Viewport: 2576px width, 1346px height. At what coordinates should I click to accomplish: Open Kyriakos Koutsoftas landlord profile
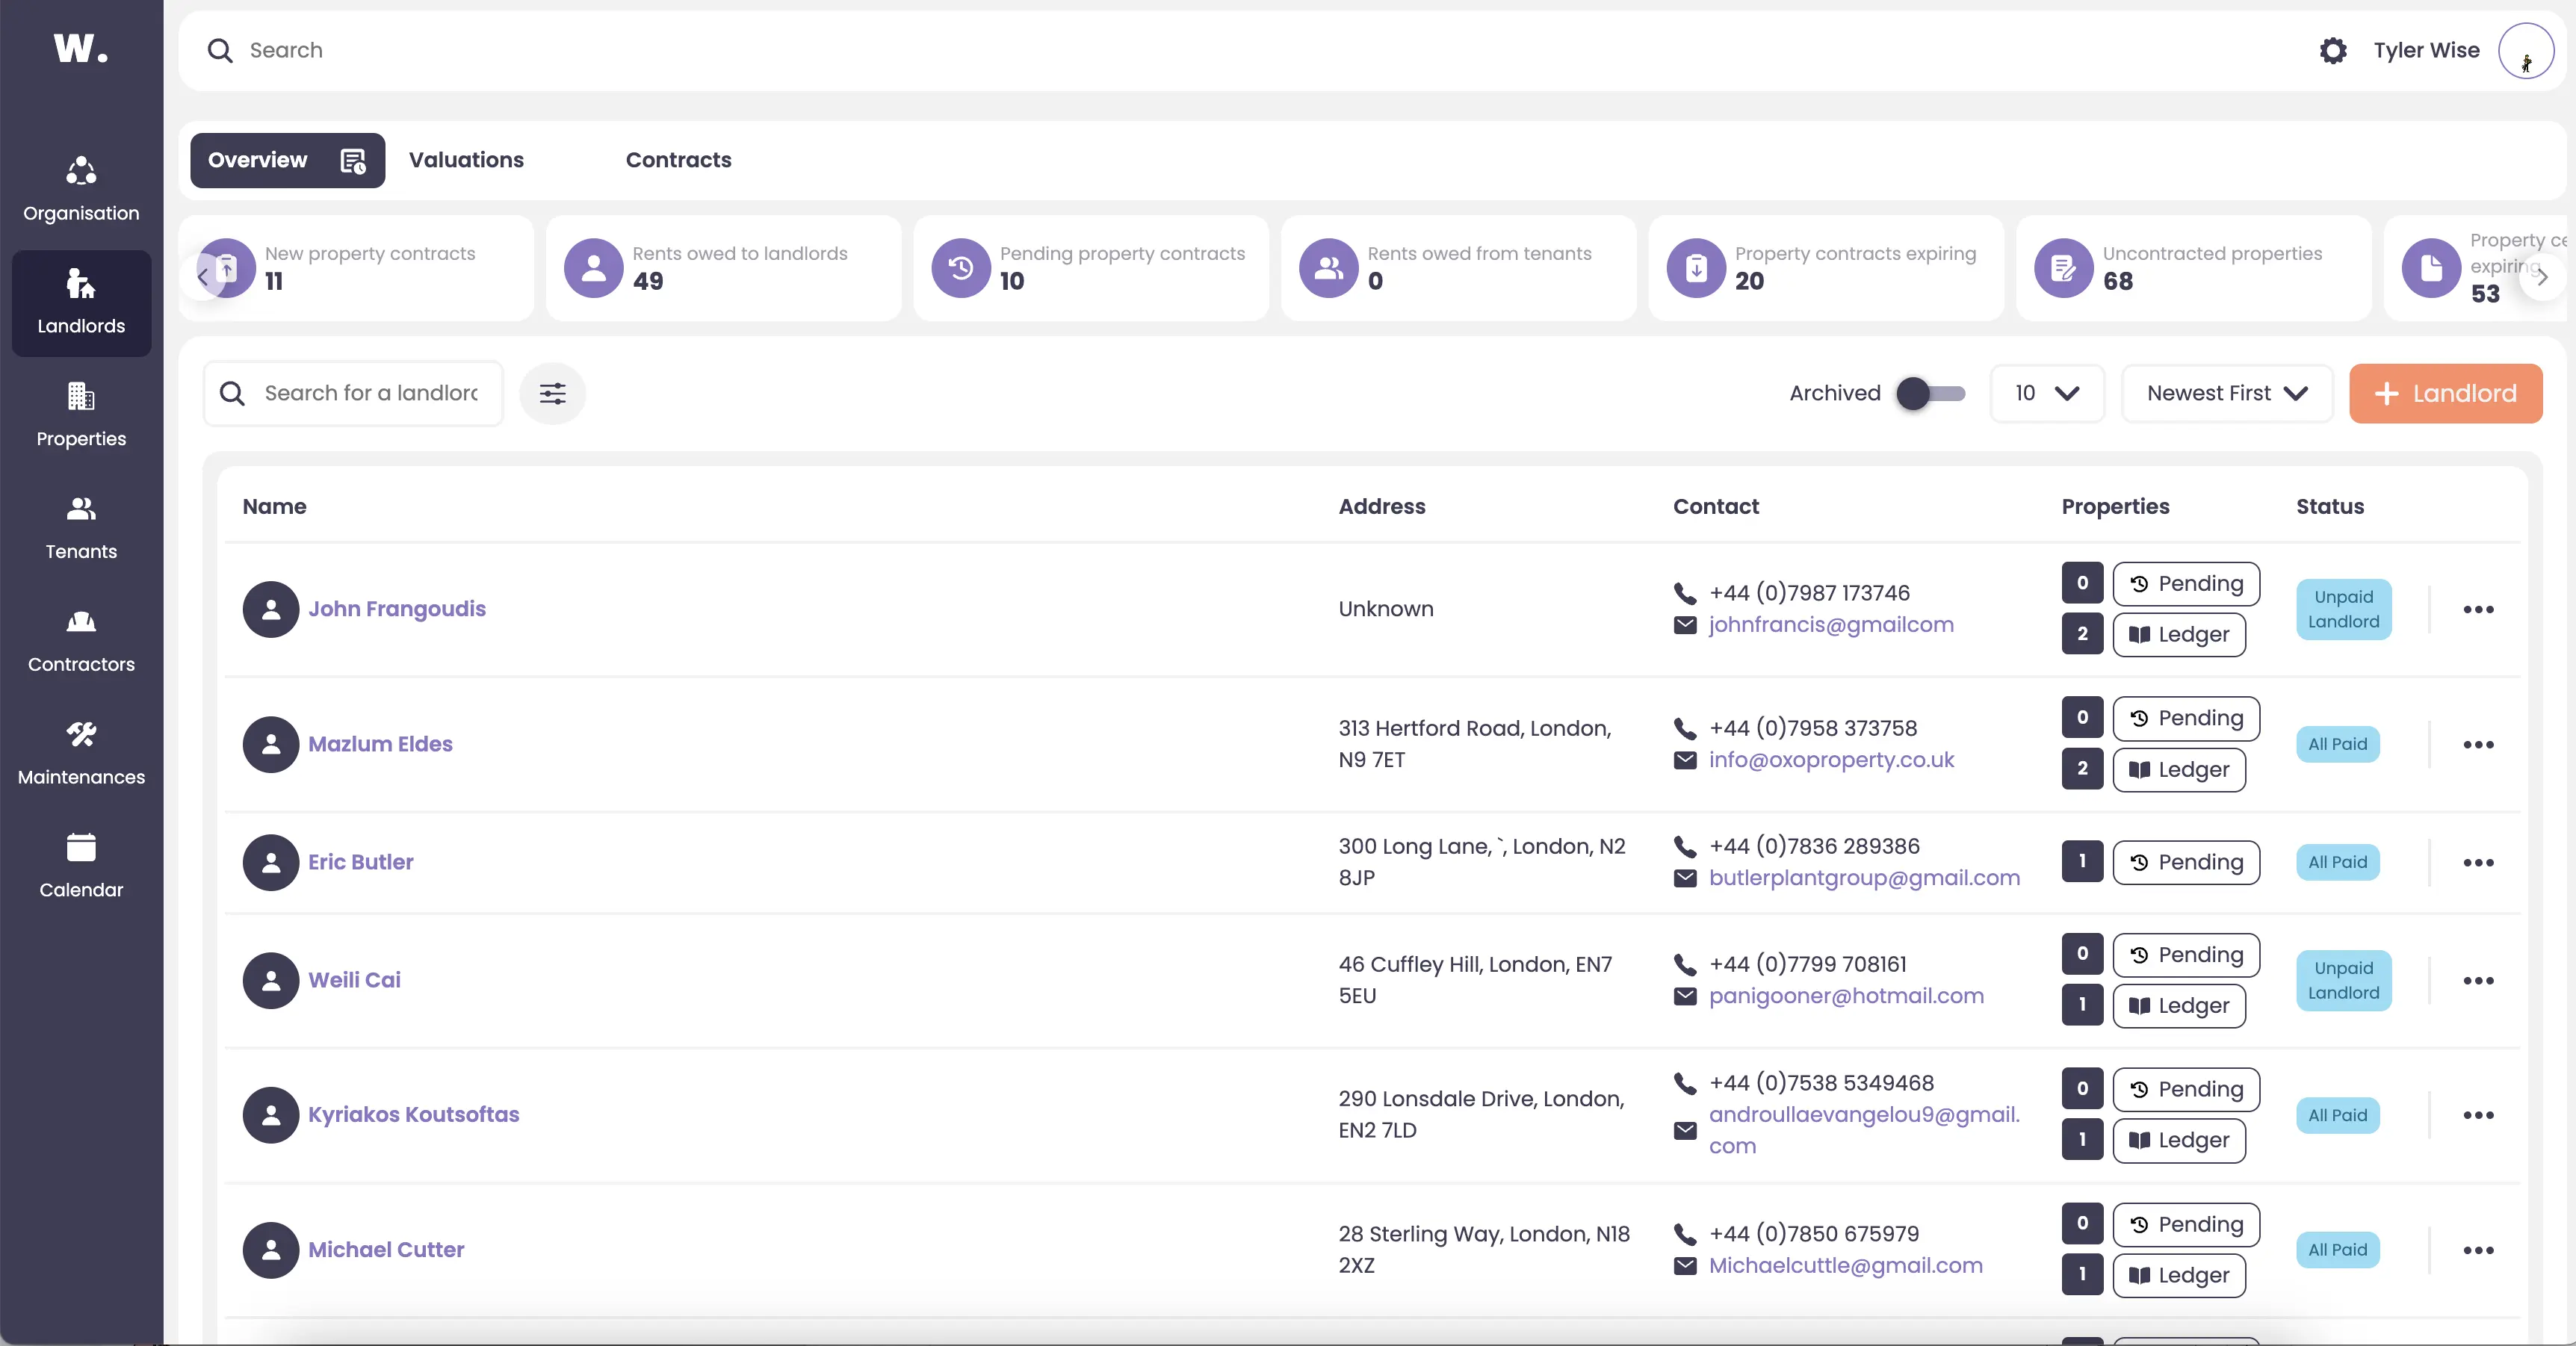pyautogui.click(x=413, y=1114)
